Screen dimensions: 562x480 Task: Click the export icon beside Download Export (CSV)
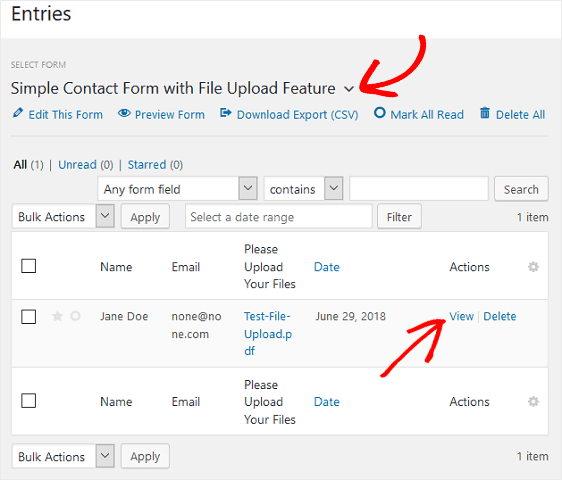point(225,113)
